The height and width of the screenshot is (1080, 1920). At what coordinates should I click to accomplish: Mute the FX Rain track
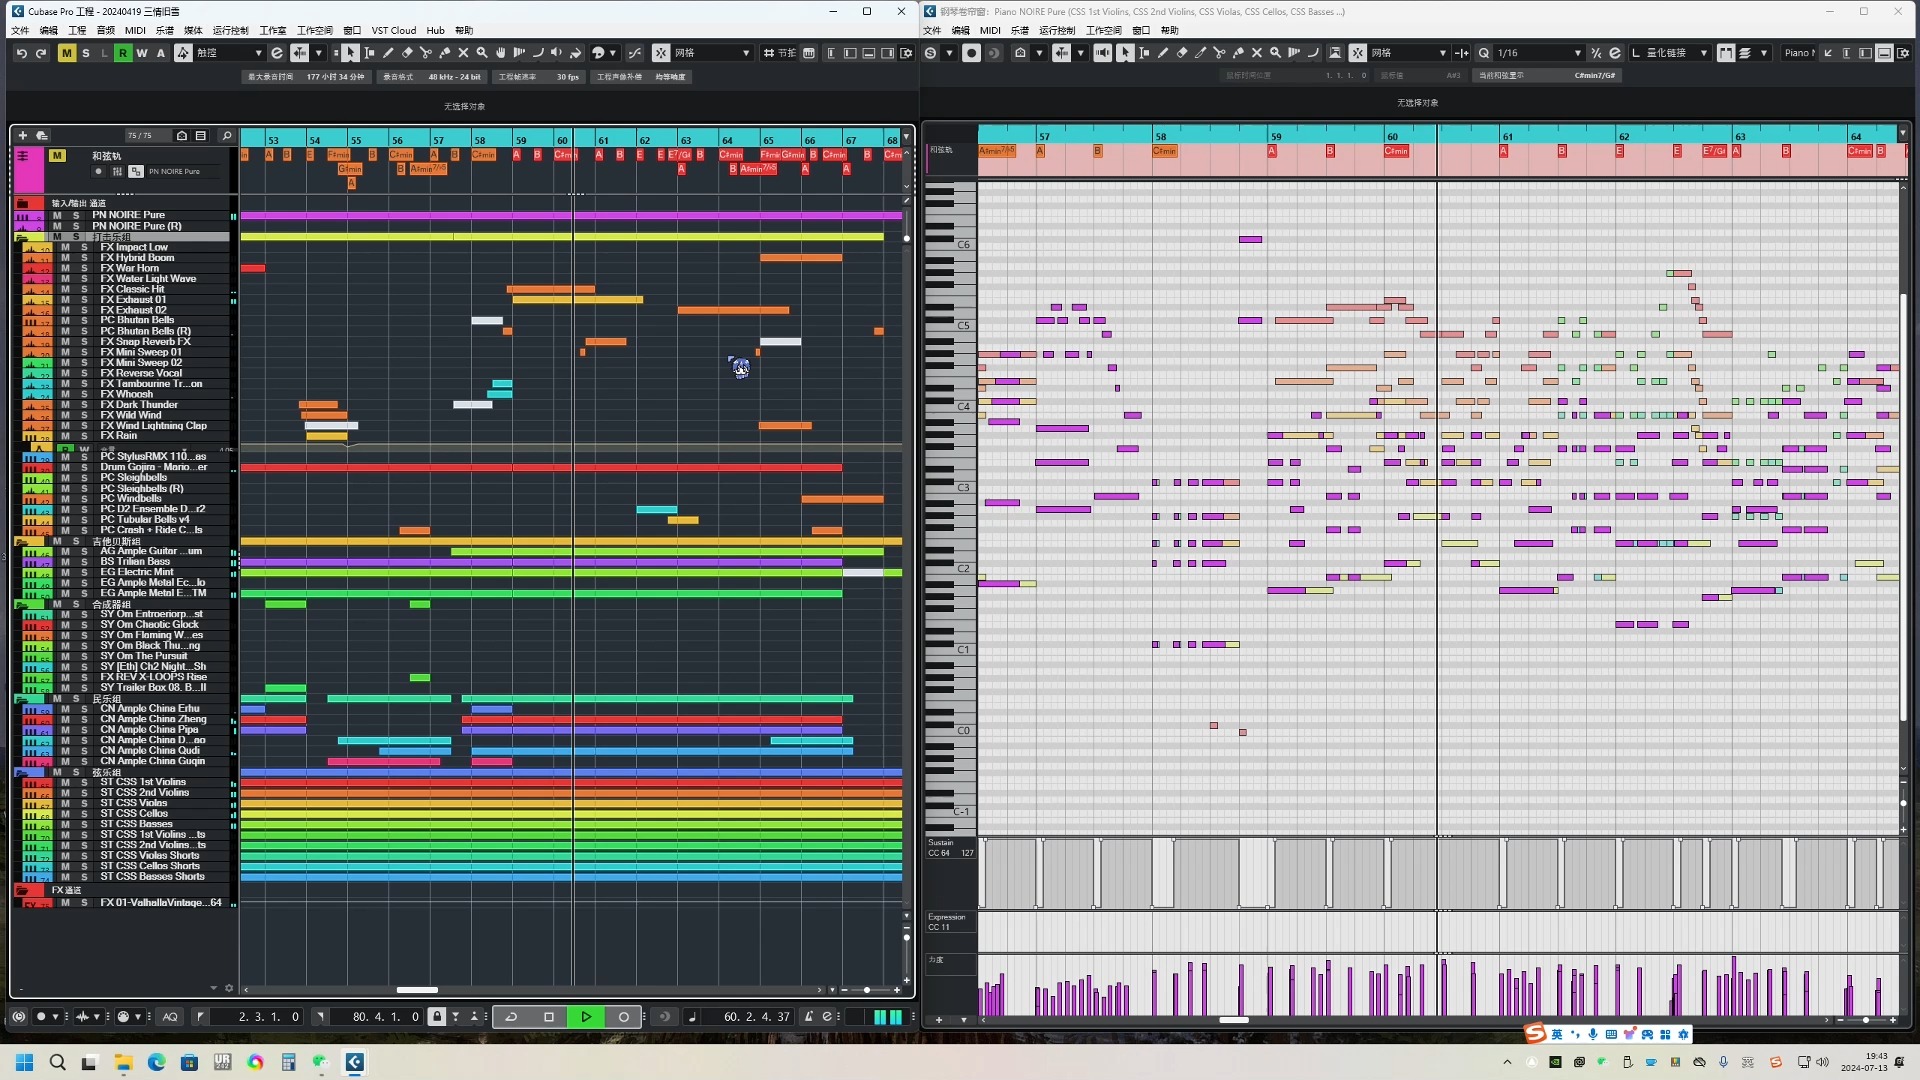(x=65, y=436)
